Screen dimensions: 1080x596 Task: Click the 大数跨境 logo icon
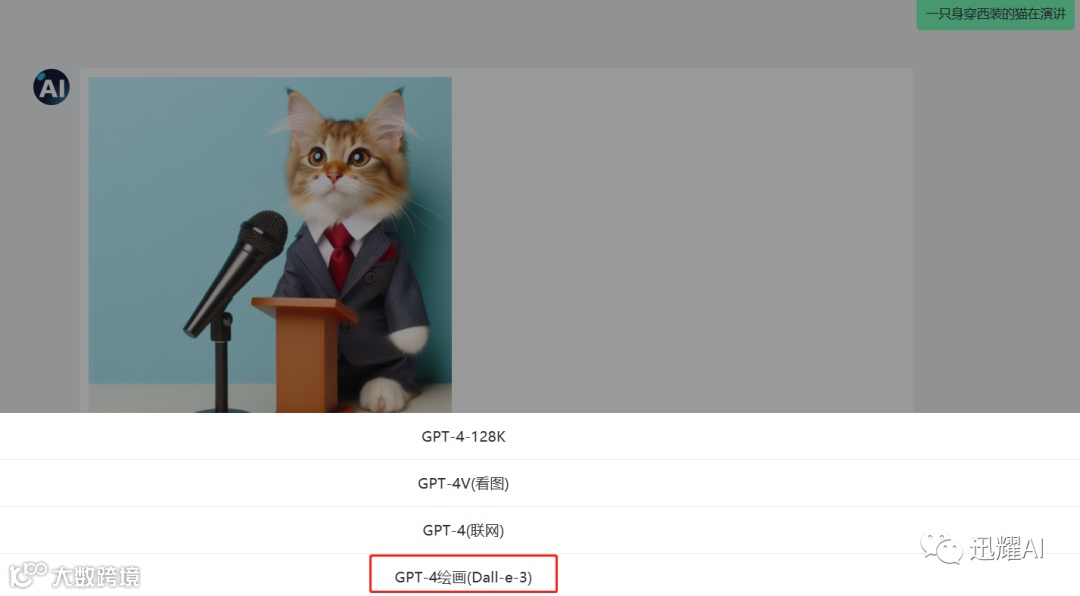(28, 575)
